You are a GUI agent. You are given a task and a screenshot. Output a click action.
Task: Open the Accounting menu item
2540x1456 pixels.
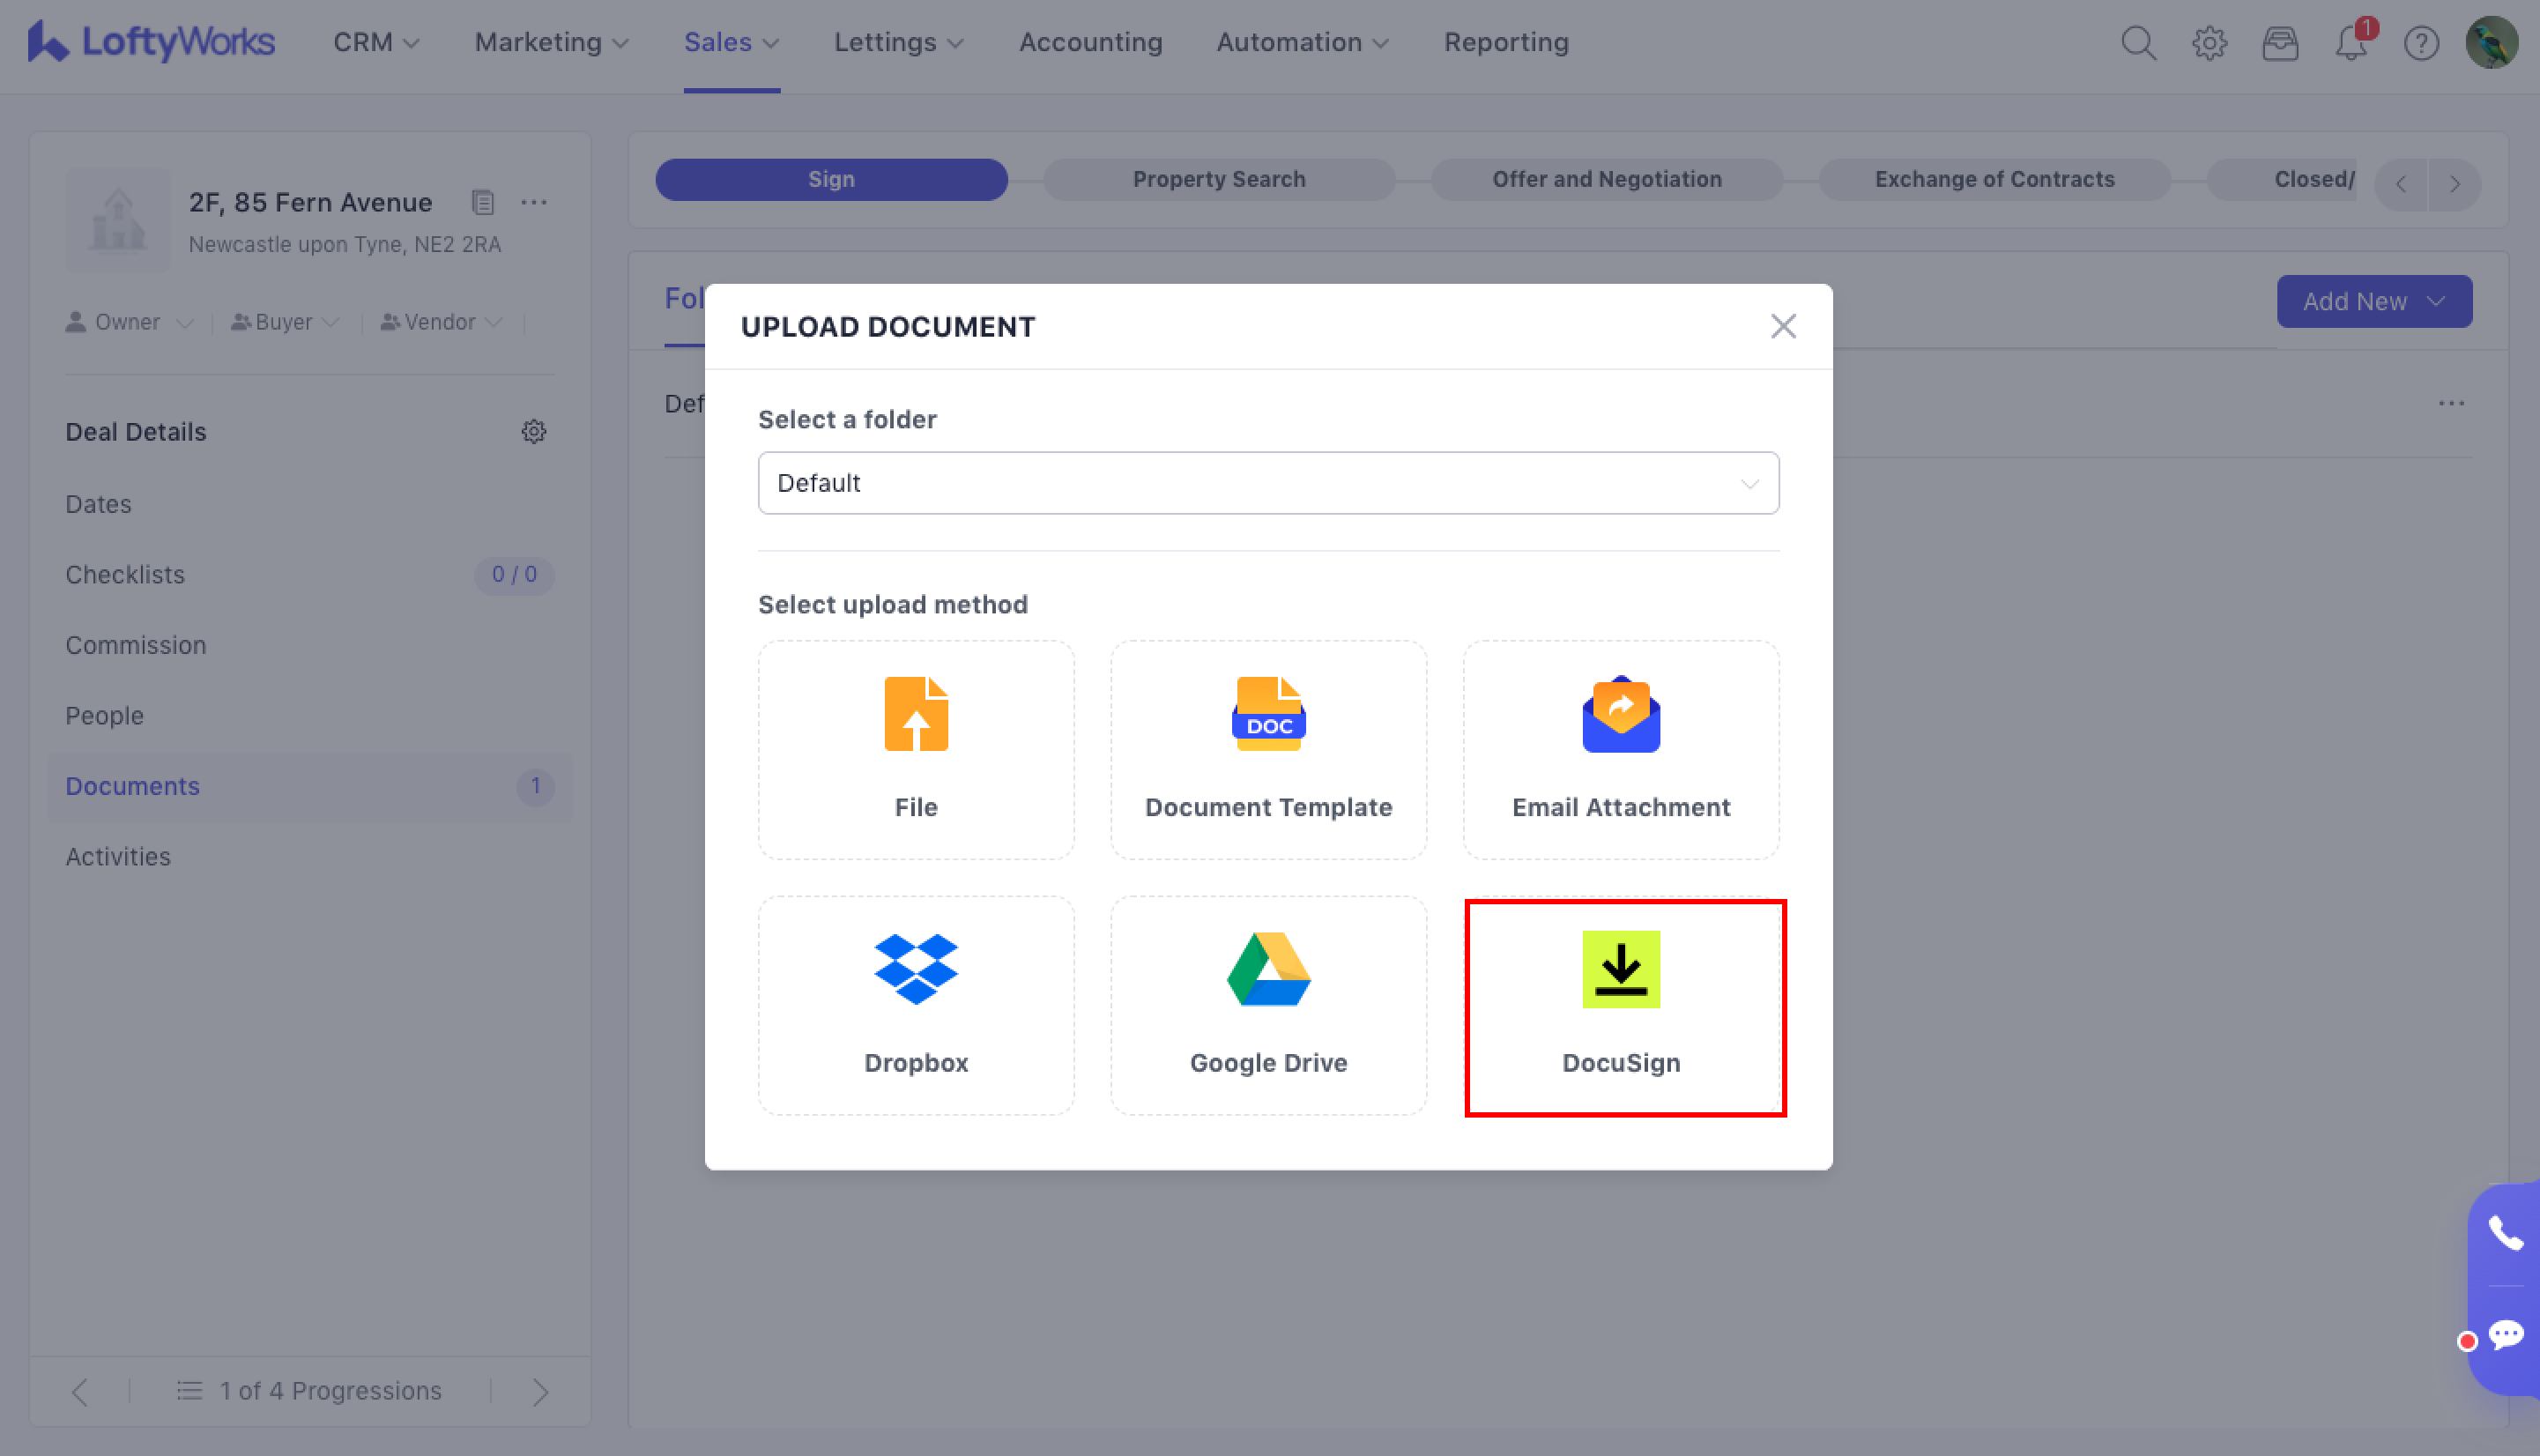coord(1090,43)
